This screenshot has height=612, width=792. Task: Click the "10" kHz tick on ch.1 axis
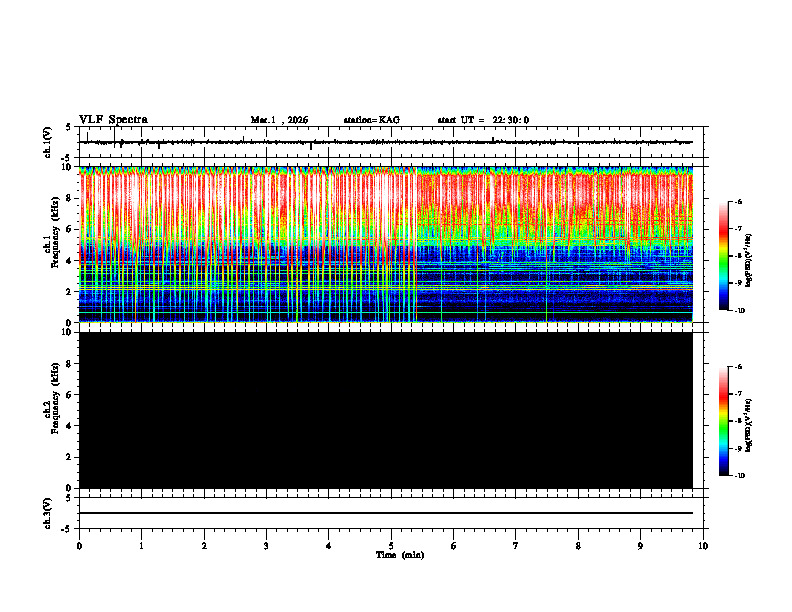pyautogui.click(x=68, y=167)
